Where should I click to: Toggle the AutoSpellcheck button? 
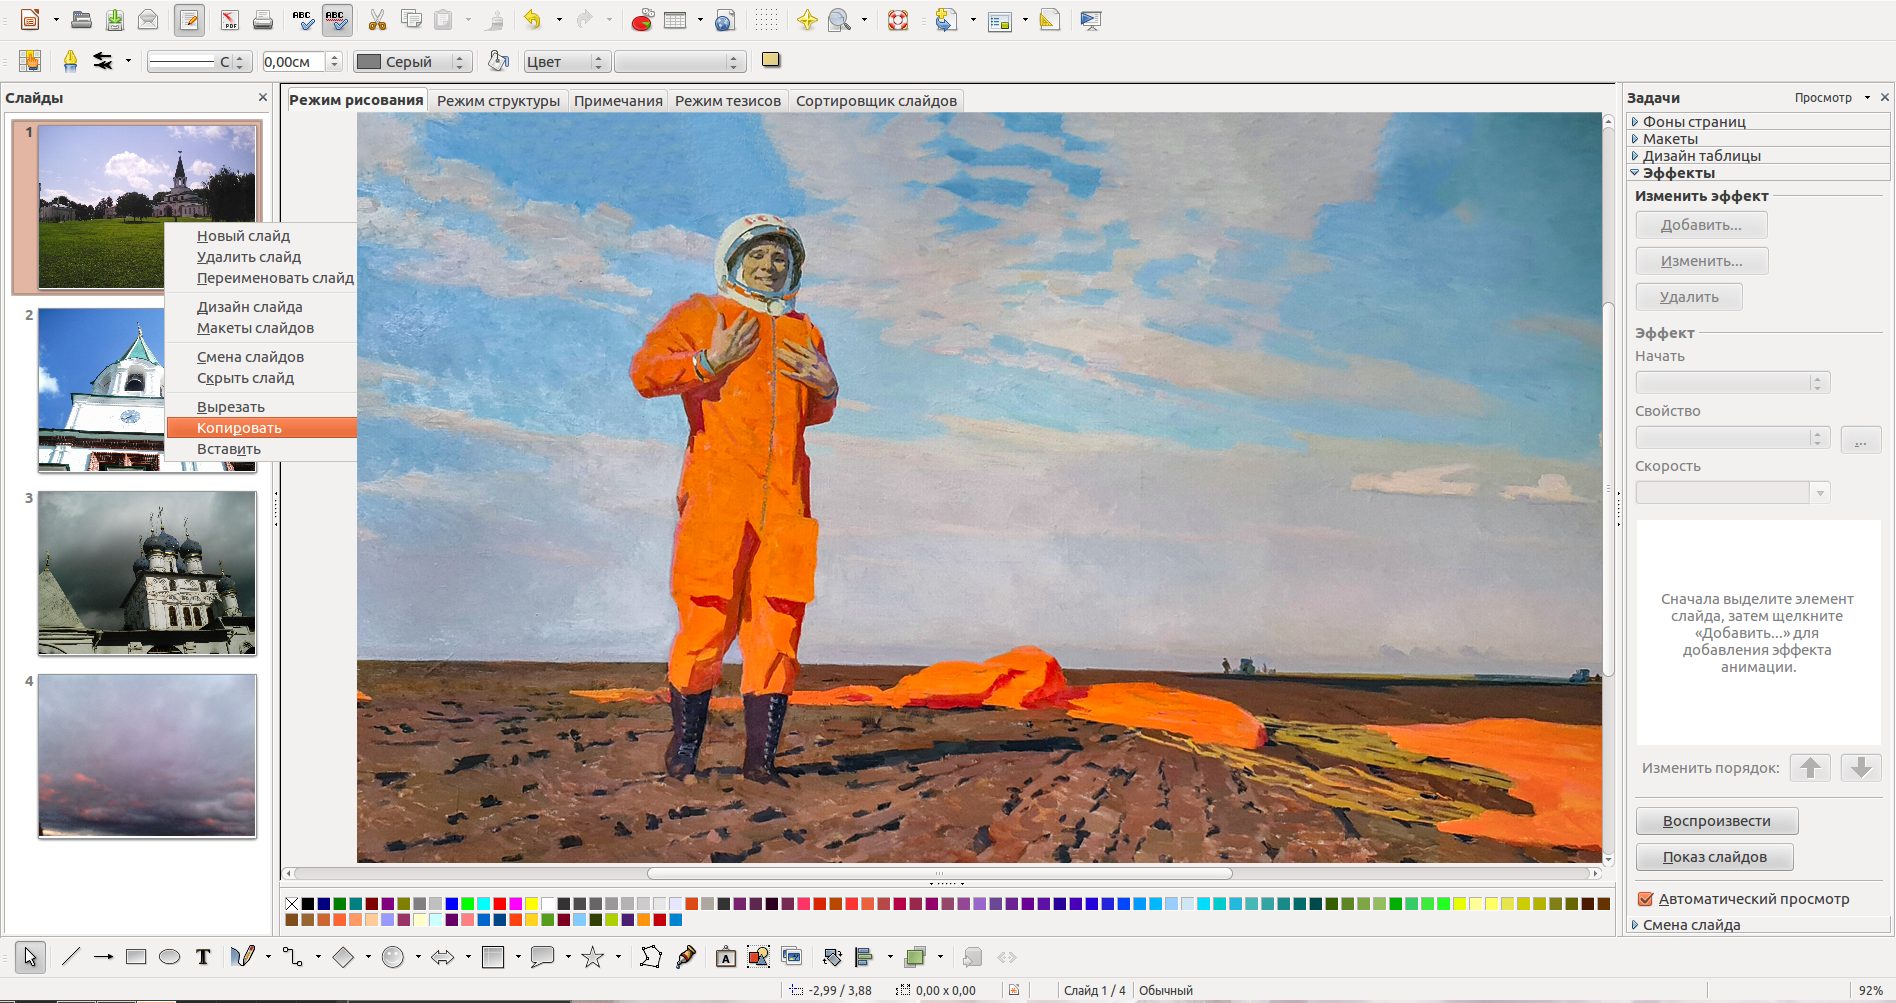coord(336,20)
